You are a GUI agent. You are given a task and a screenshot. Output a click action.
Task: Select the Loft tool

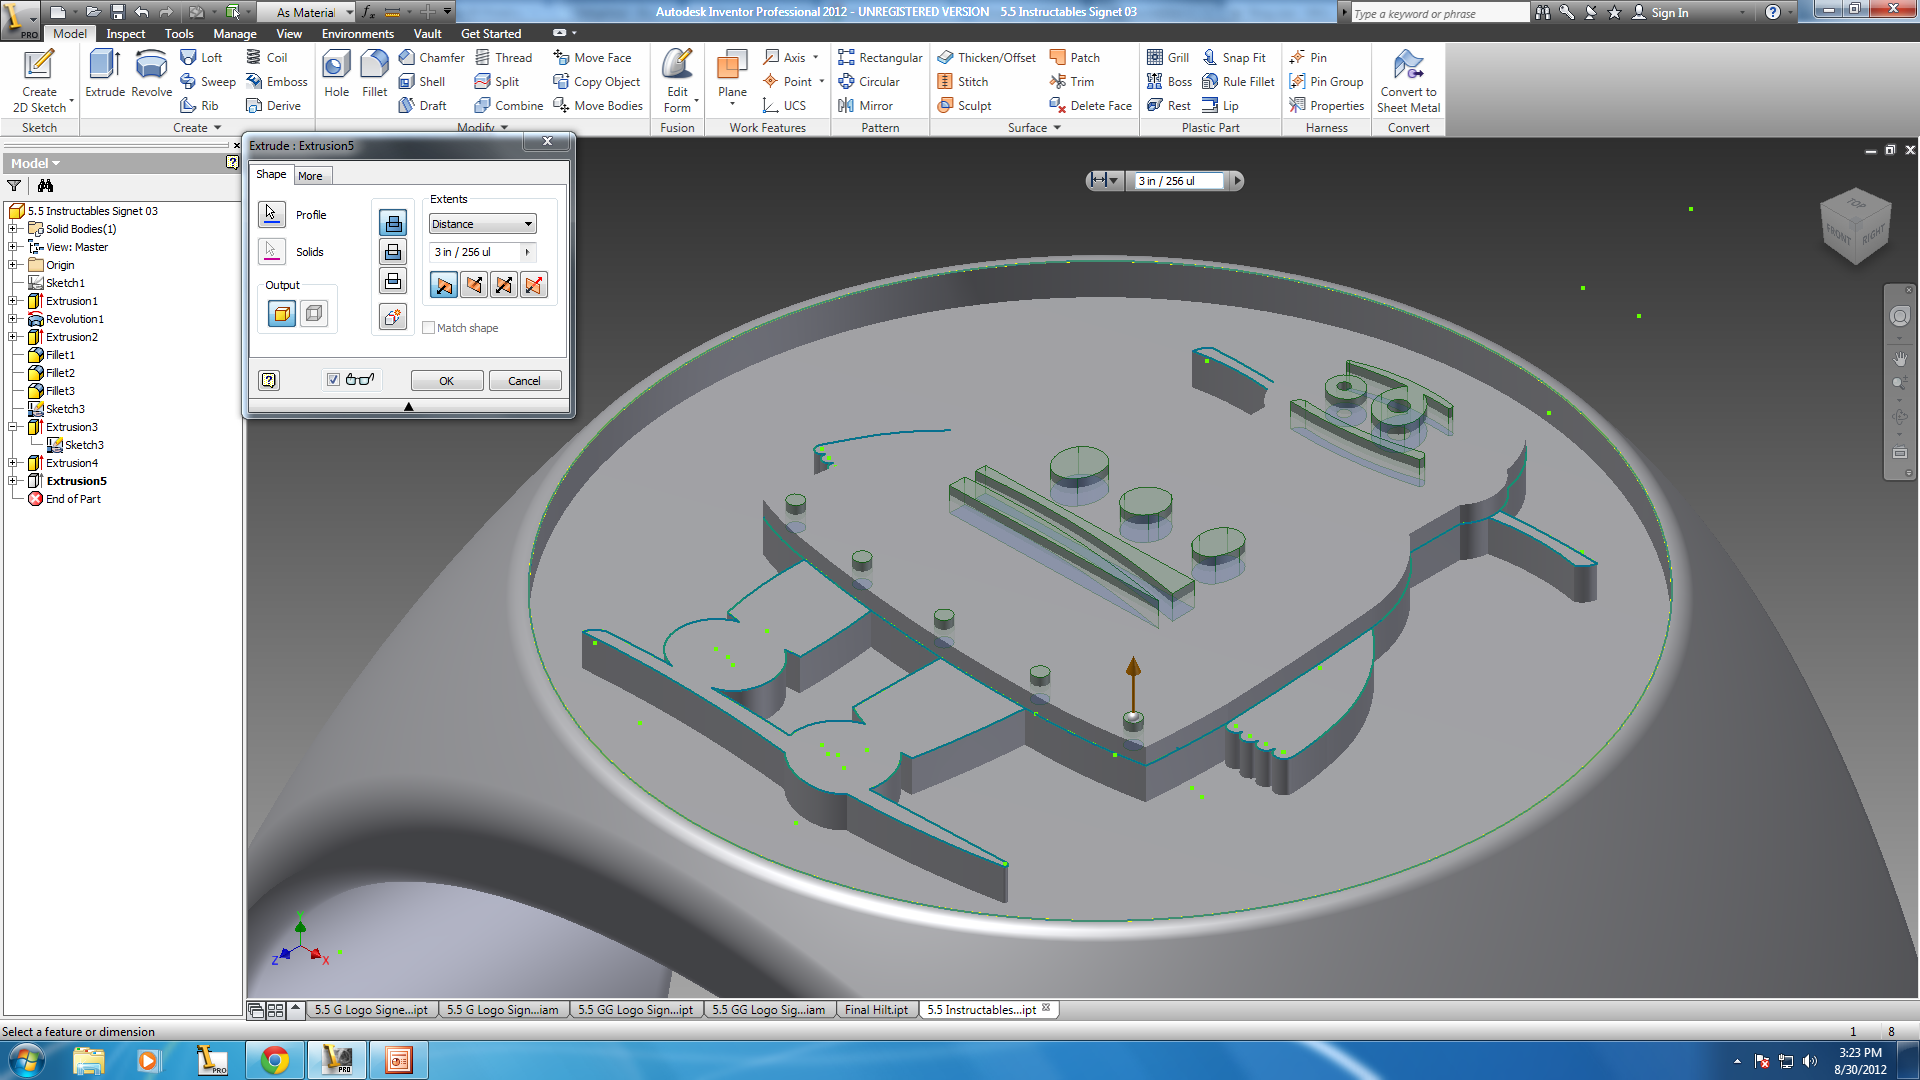pos(201,58)
